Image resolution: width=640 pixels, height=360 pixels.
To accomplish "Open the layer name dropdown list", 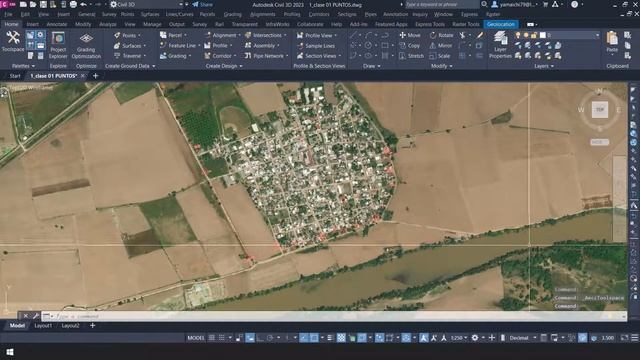I will [x=597, y=35].
